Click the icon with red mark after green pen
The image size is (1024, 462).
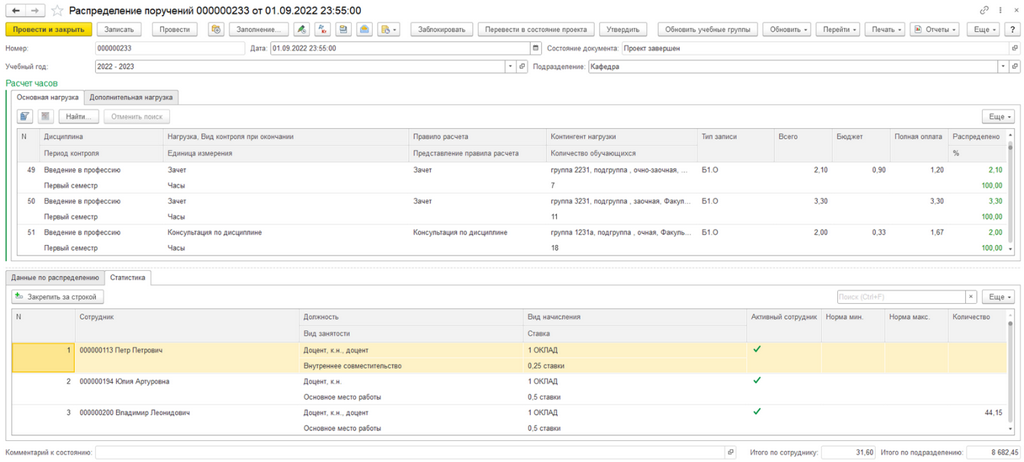pyautogui.click(x=323, y=29)
